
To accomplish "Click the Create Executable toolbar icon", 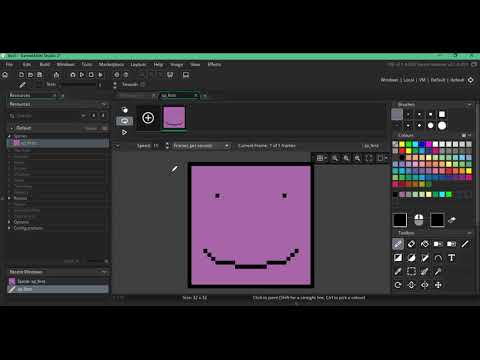I will pyautogui.click(x=56, y=75).
